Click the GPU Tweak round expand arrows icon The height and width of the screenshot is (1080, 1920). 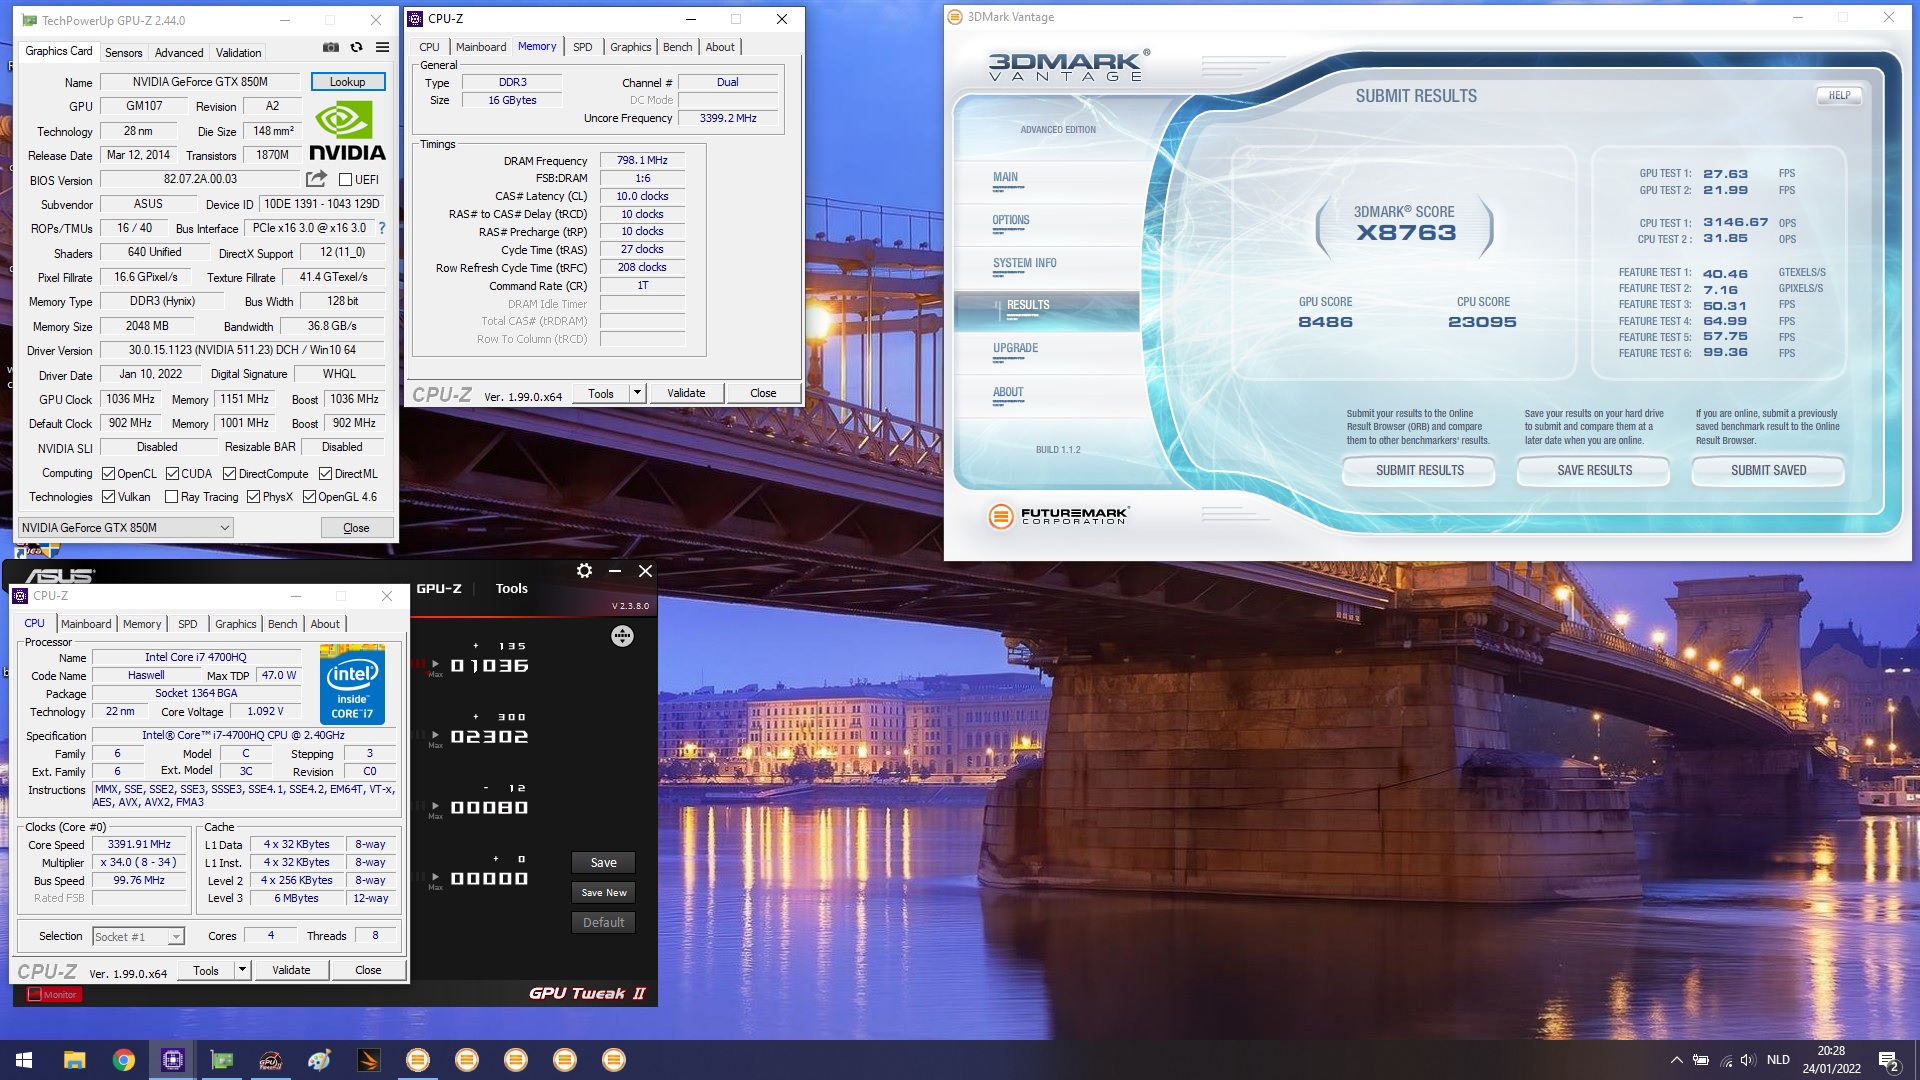(x=622, y=636)
